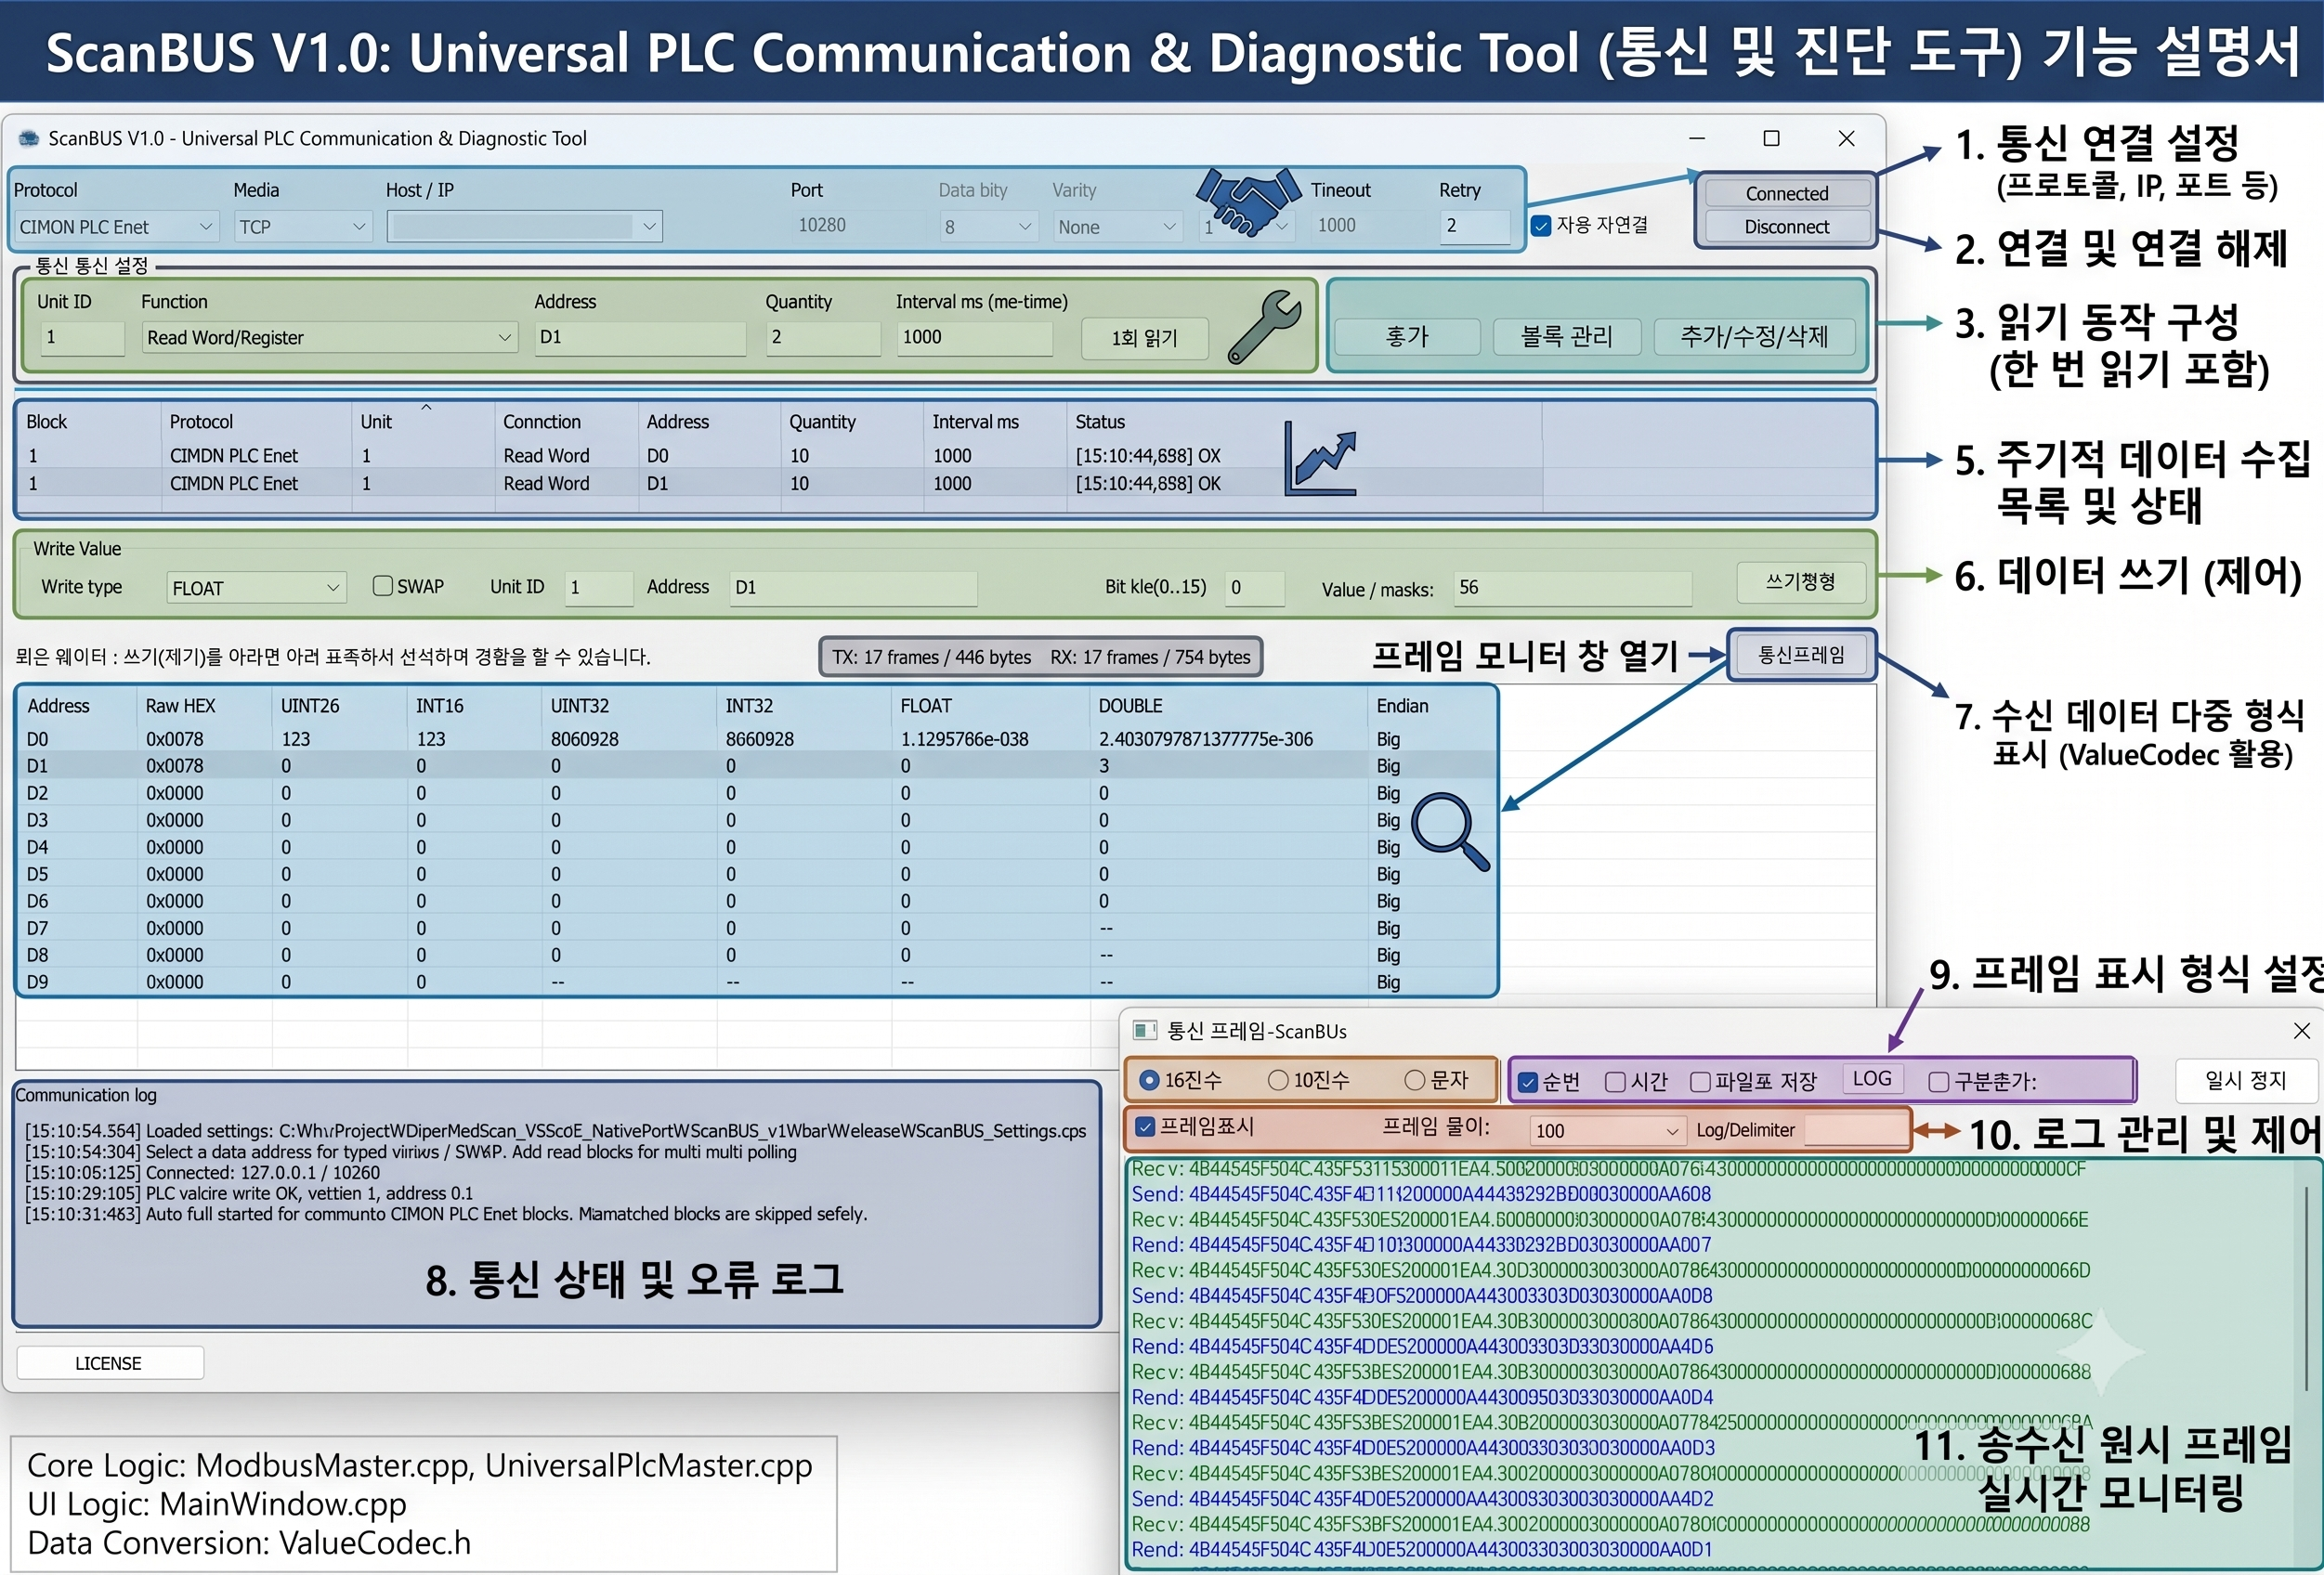Viewport: 2324px width, 1575px height.
Task: Click the 홍가 button
Action: pos(1407,337)
